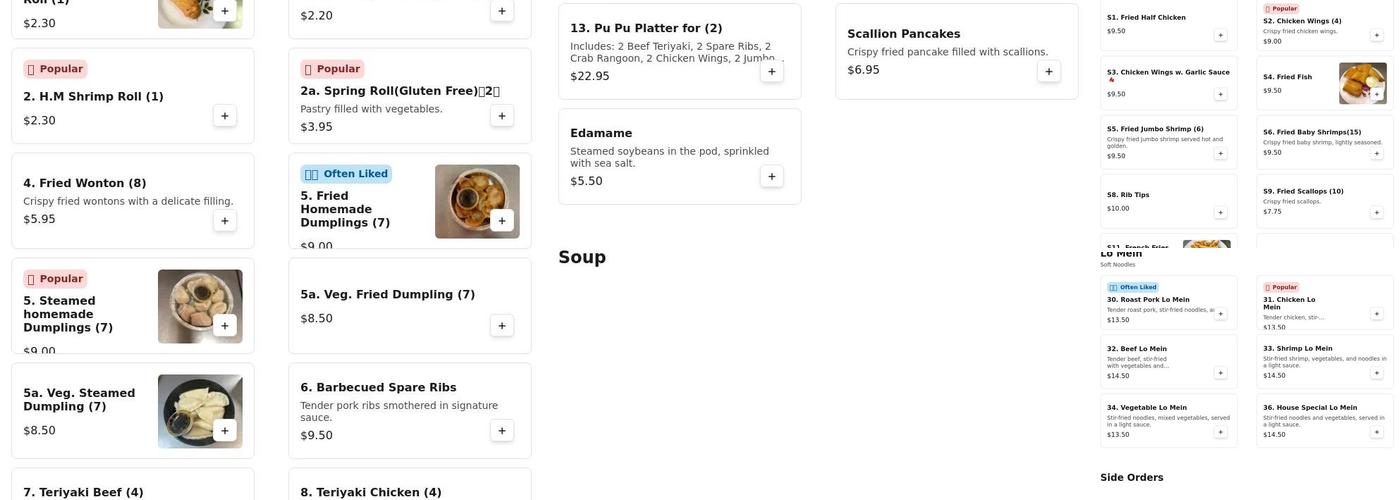The height and width of the screenshot is (500, 1400).
Task: Open the 7. Teriyaki Beef (4) item
Action: pyautogui.click(x=84, y=492)
